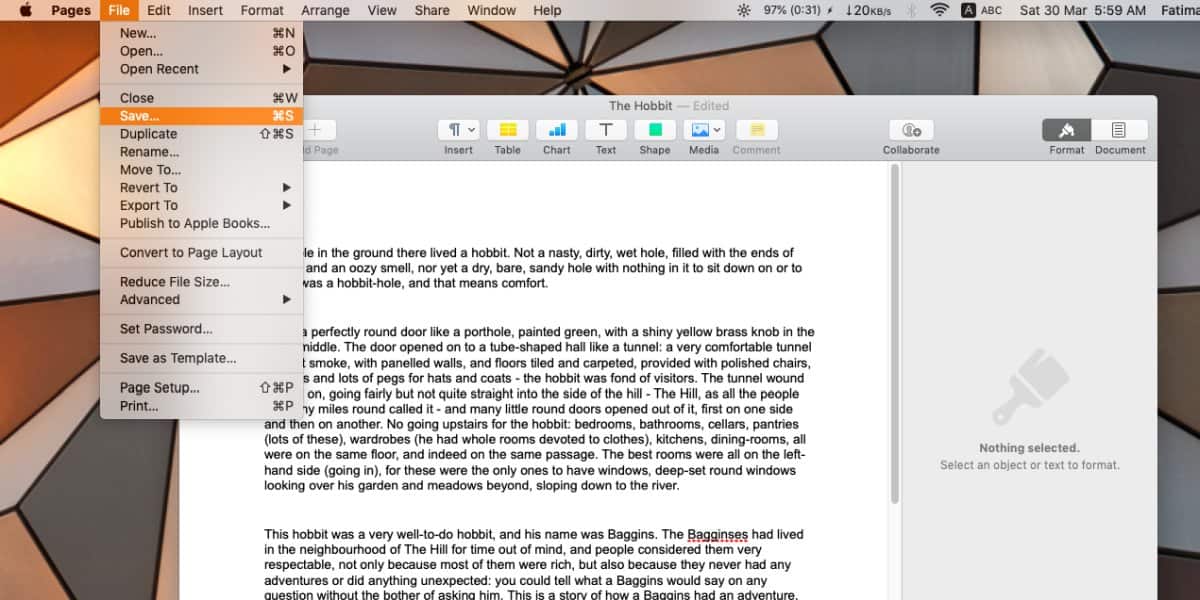Screen dimensions: 1200x600
Task: Click Reduce File Size… option
Action: coord(175,282)
